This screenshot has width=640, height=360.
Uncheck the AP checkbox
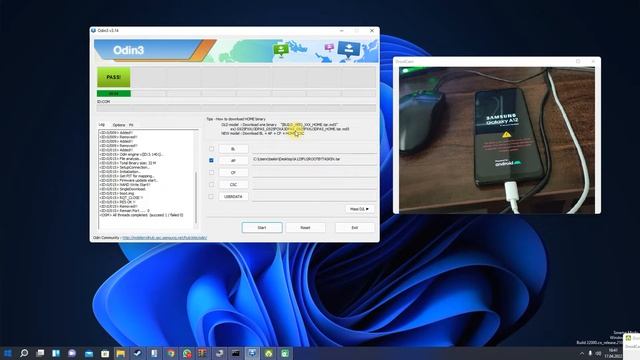pyautogui.click(x=211, y=160)
